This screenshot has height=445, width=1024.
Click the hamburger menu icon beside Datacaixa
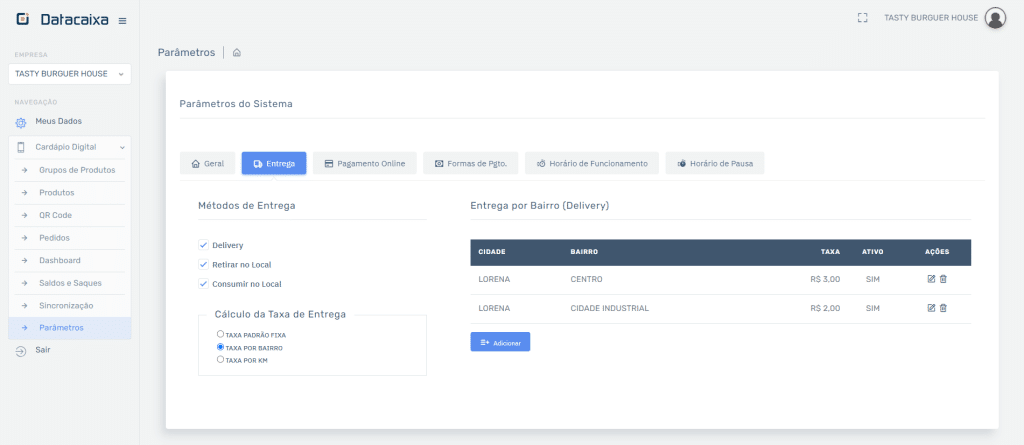[x=122, y=20]
